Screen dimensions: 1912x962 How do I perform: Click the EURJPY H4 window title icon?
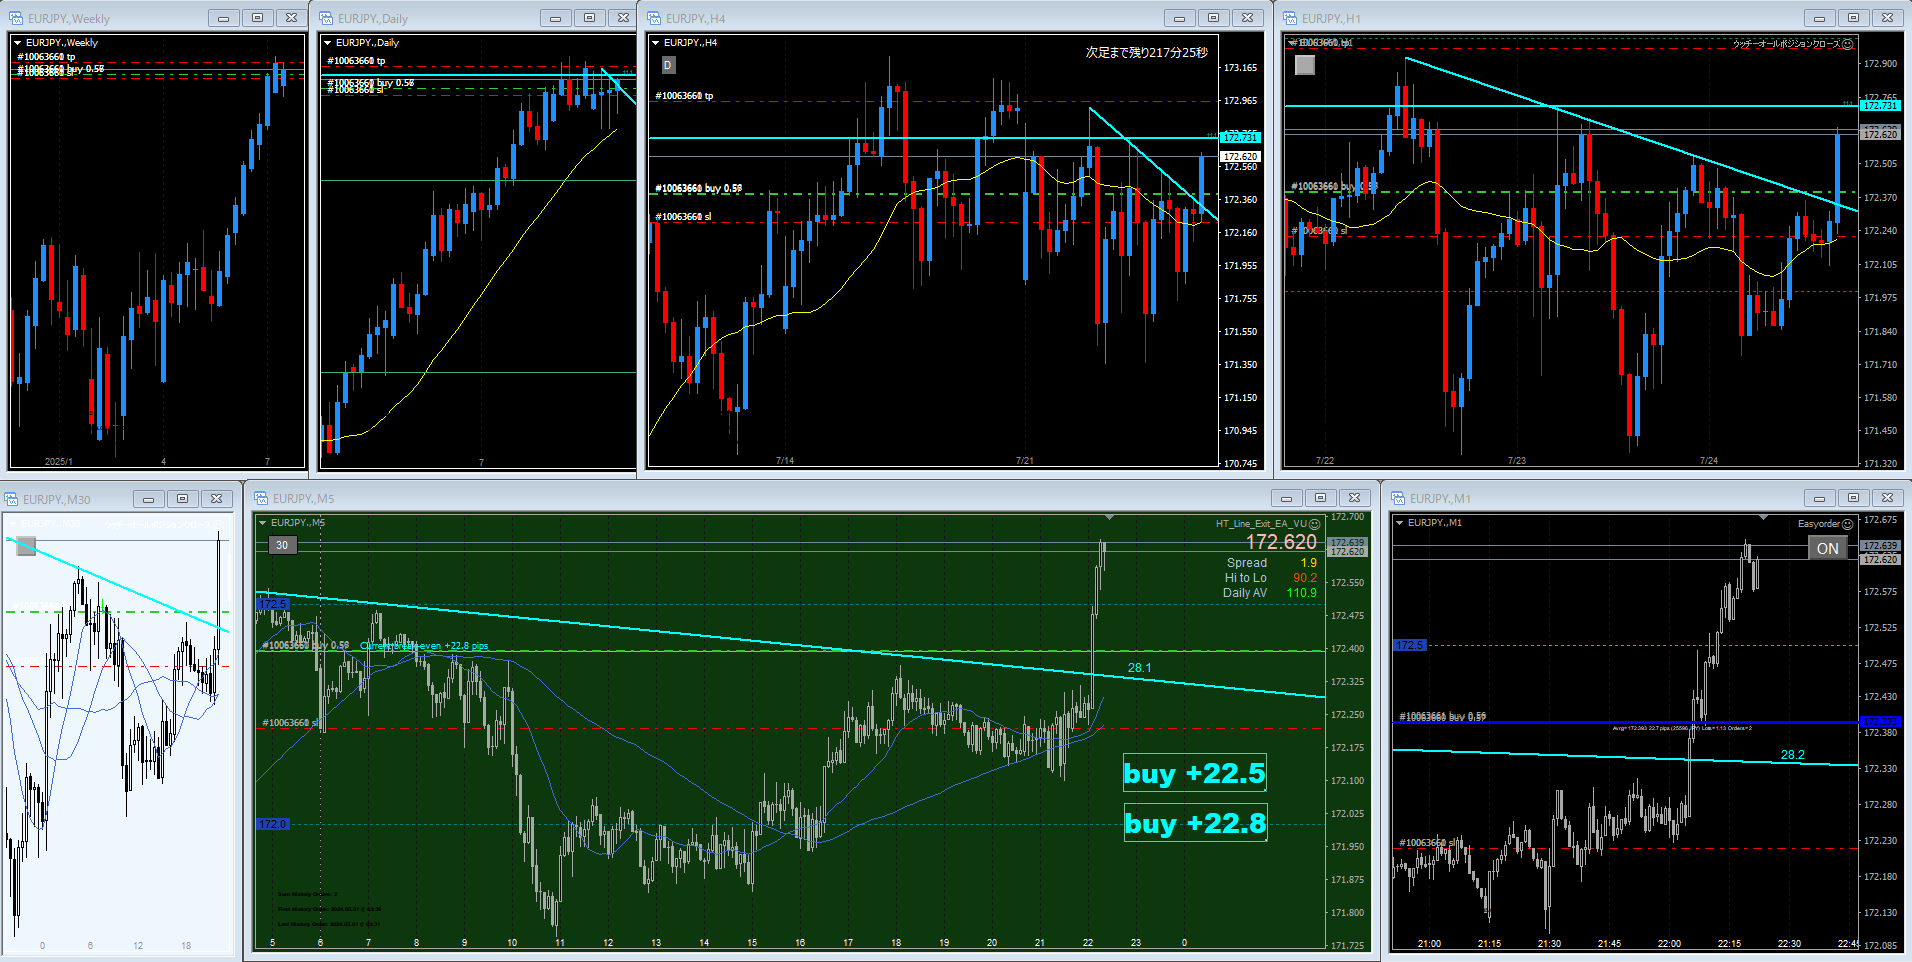pos(654,18)
